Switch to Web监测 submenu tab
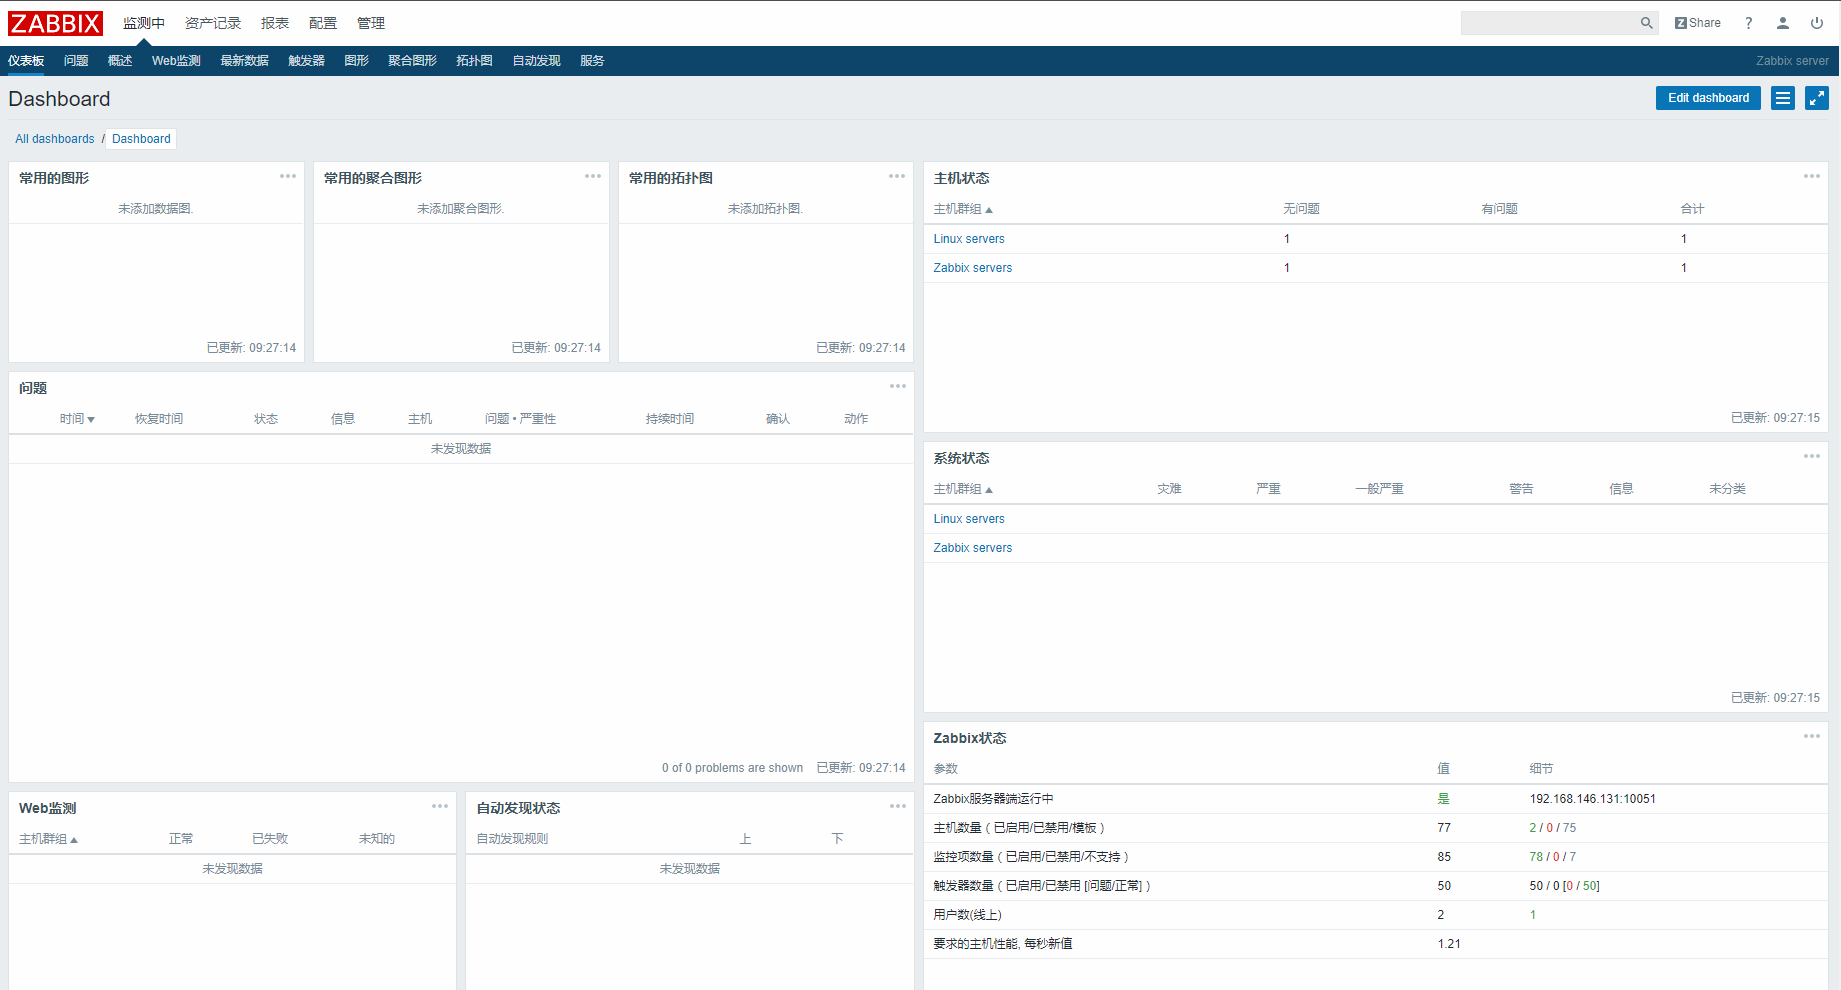This screenshot has width=1841, height=990. [176, 61]
